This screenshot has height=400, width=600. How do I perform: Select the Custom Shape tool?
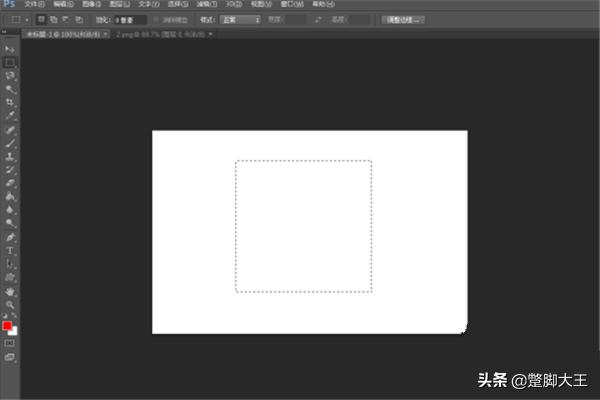coord(10,278)
